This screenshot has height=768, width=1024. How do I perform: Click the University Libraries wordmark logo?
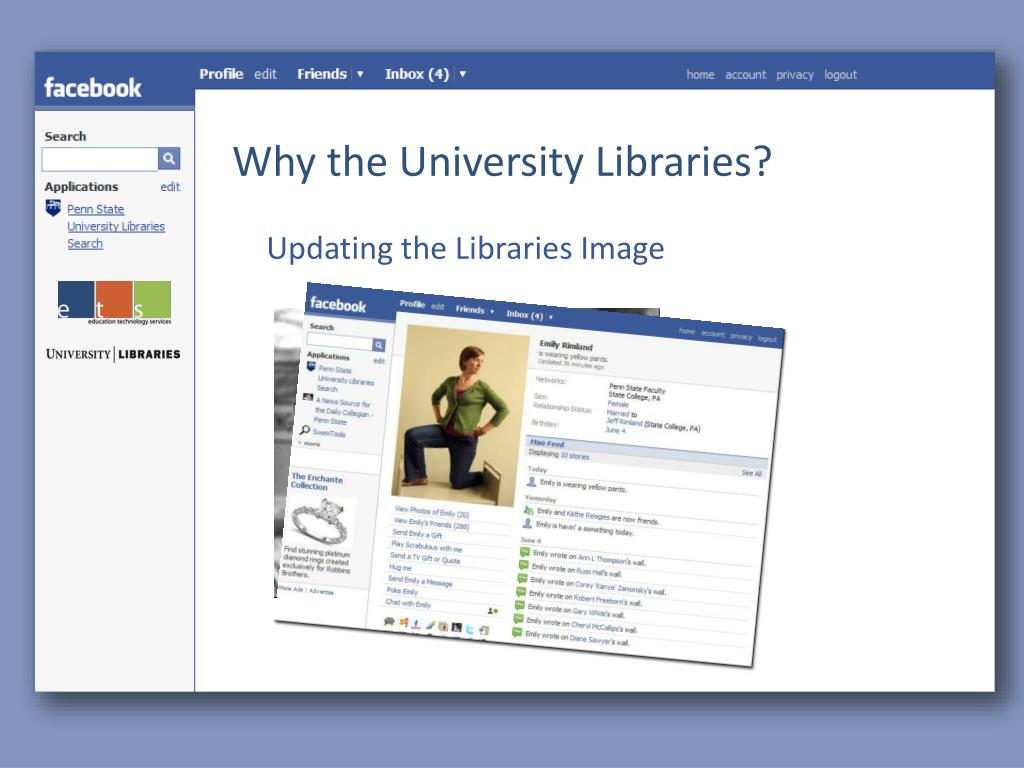point(113,354)
